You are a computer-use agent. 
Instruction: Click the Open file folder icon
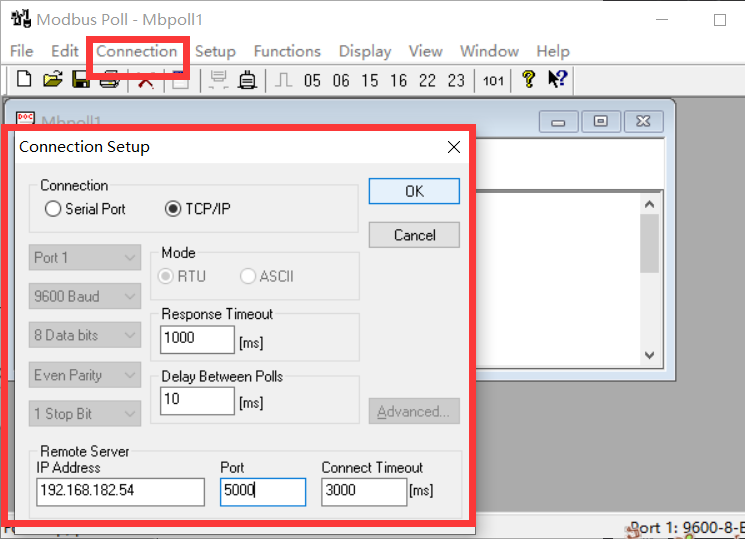point(53,79)
